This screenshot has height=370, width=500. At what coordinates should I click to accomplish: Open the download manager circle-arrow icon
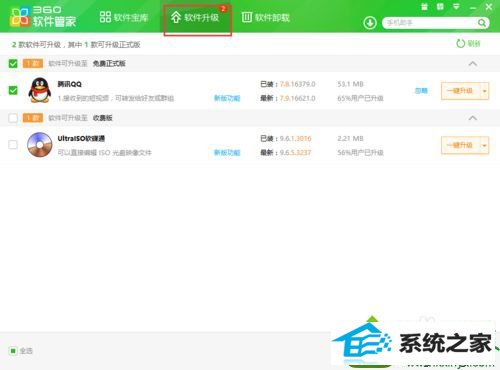[370, 23]
